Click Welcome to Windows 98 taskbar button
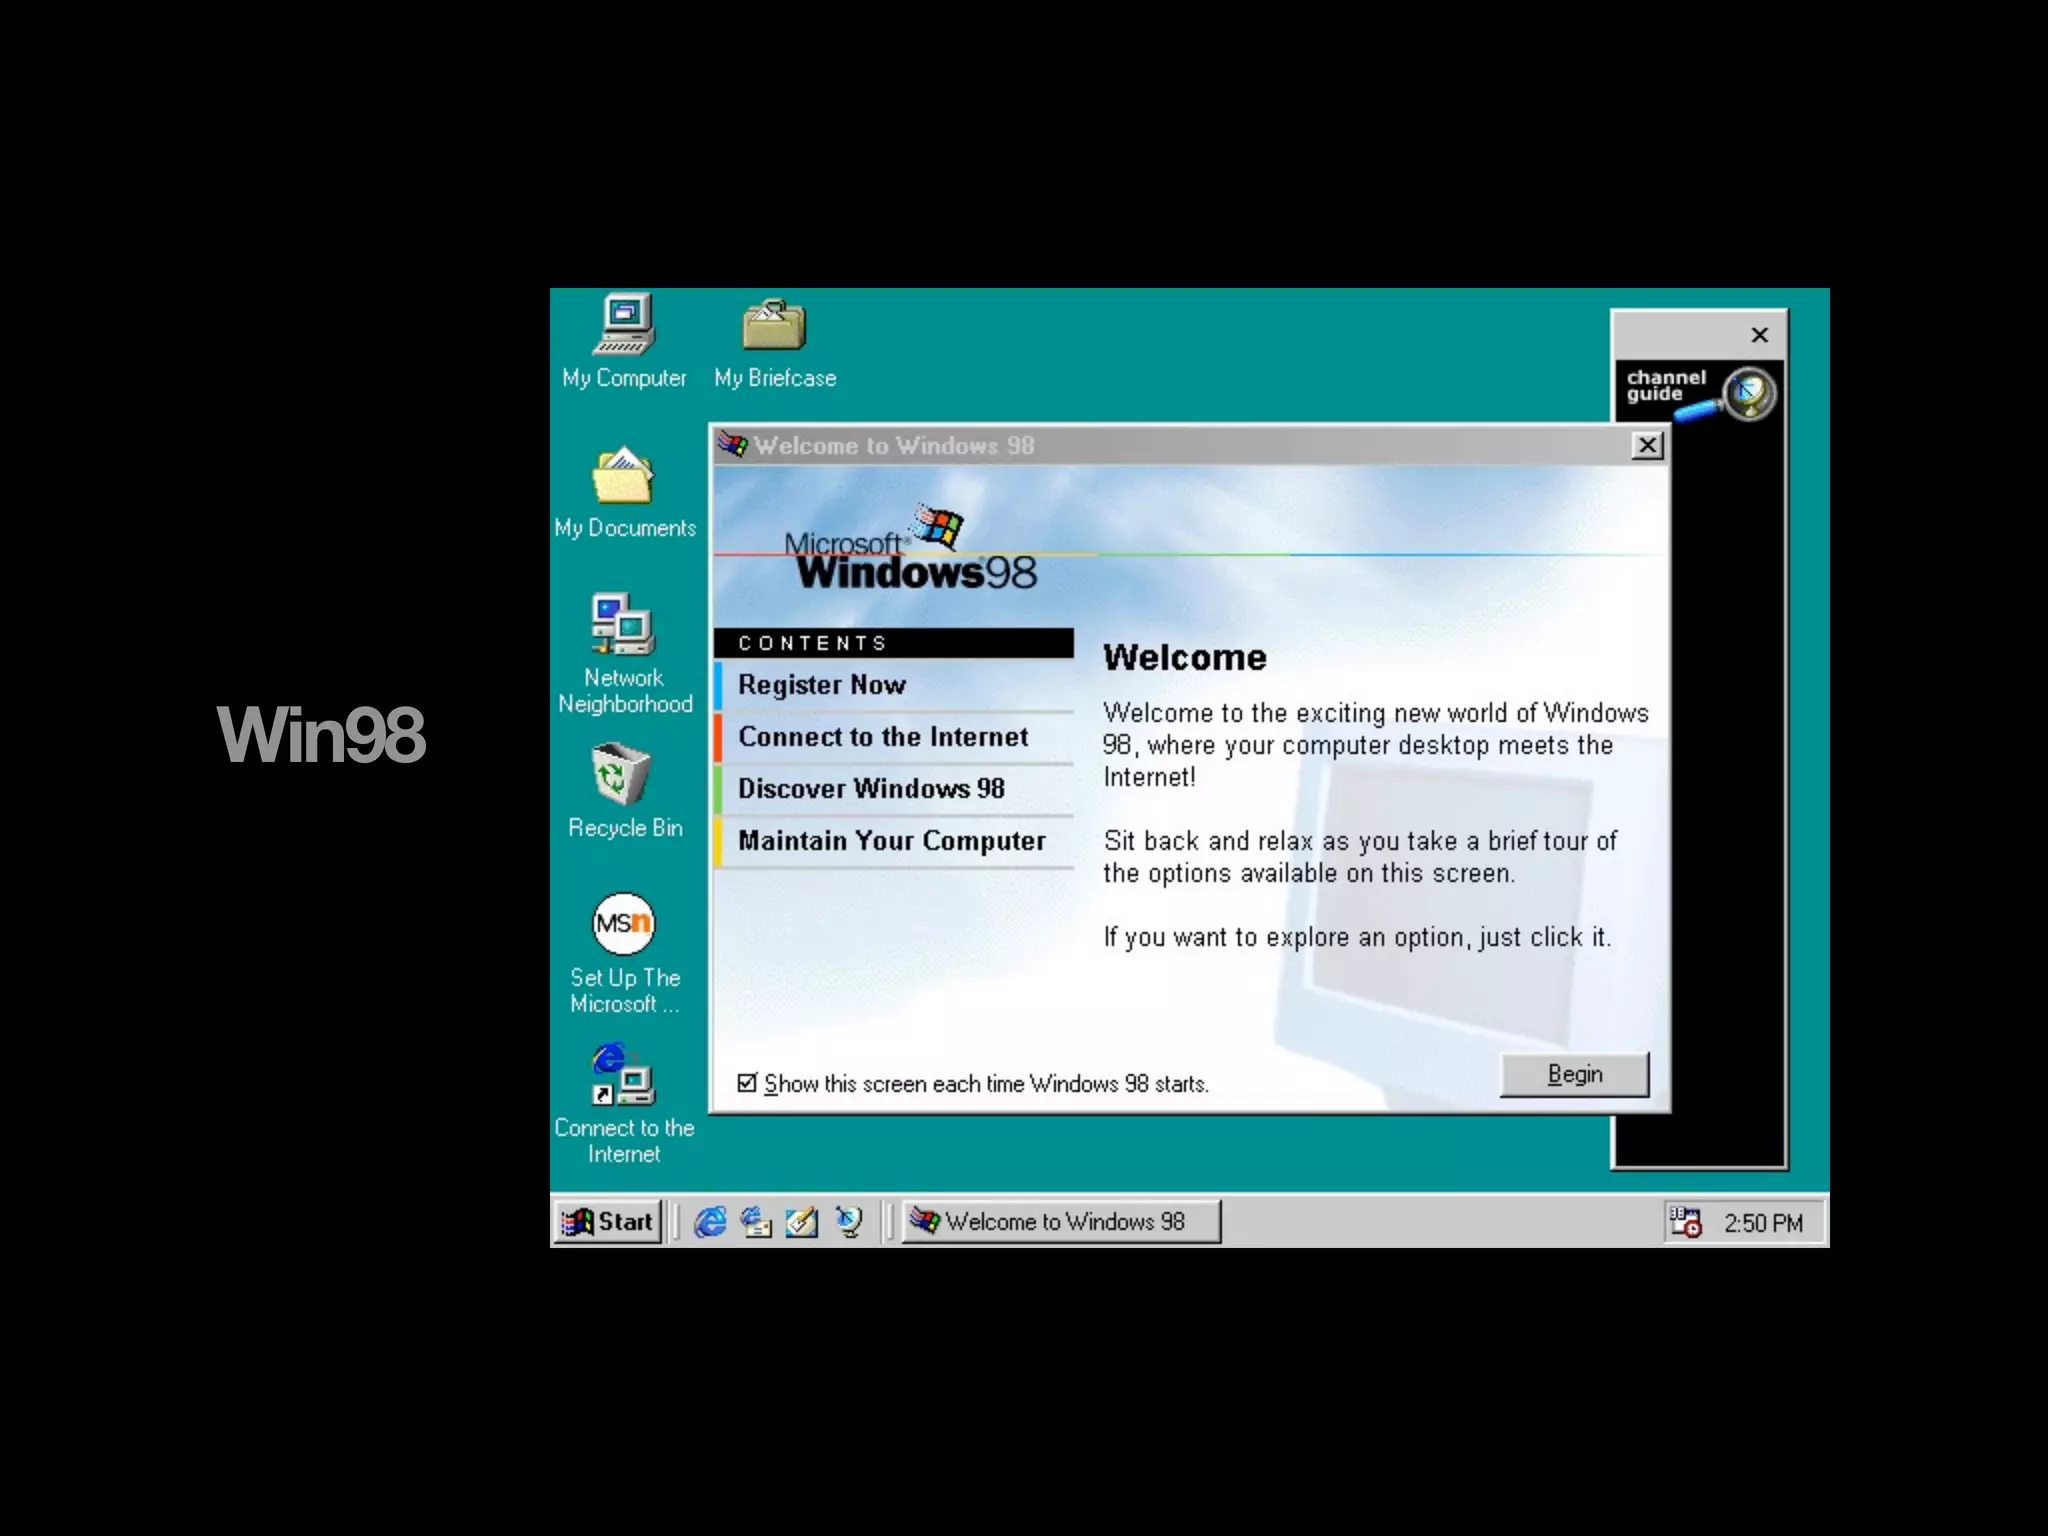Viewport: 2048px width, 1536px height. coord(1061,1222)
